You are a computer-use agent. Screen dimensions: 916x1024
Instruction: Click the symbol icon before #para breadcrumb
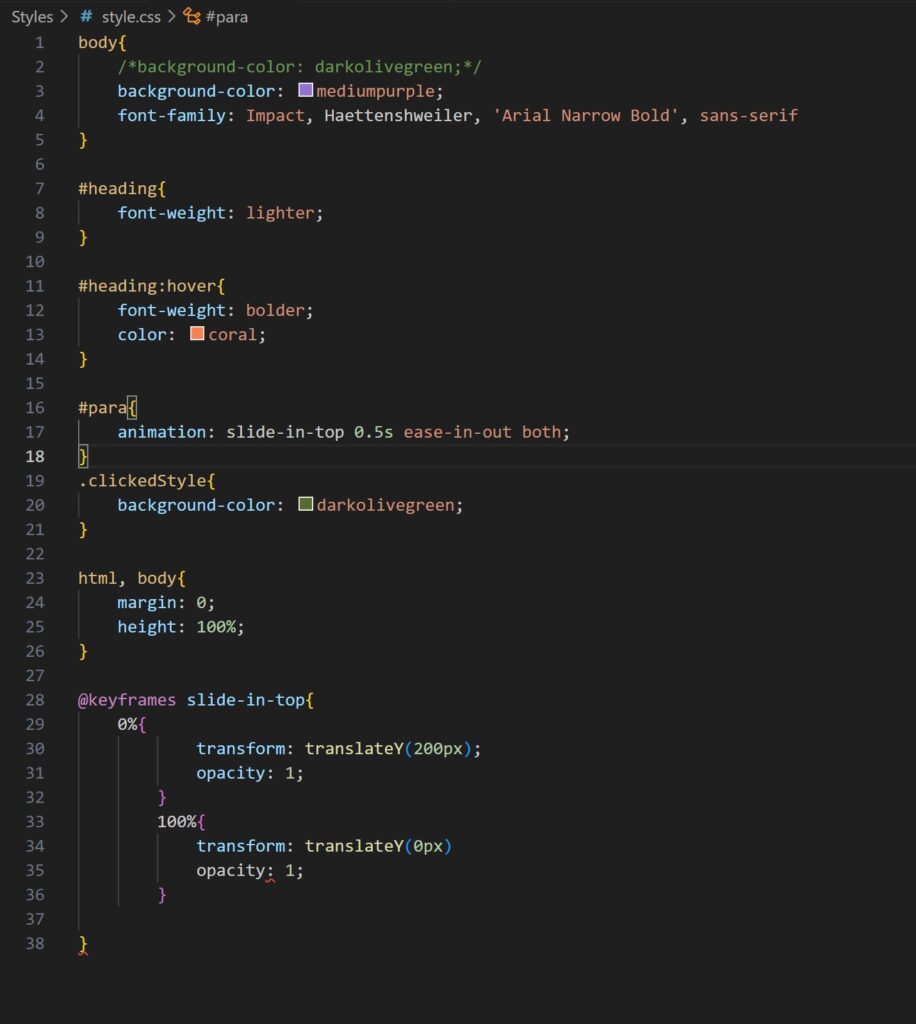pos(192,16)
